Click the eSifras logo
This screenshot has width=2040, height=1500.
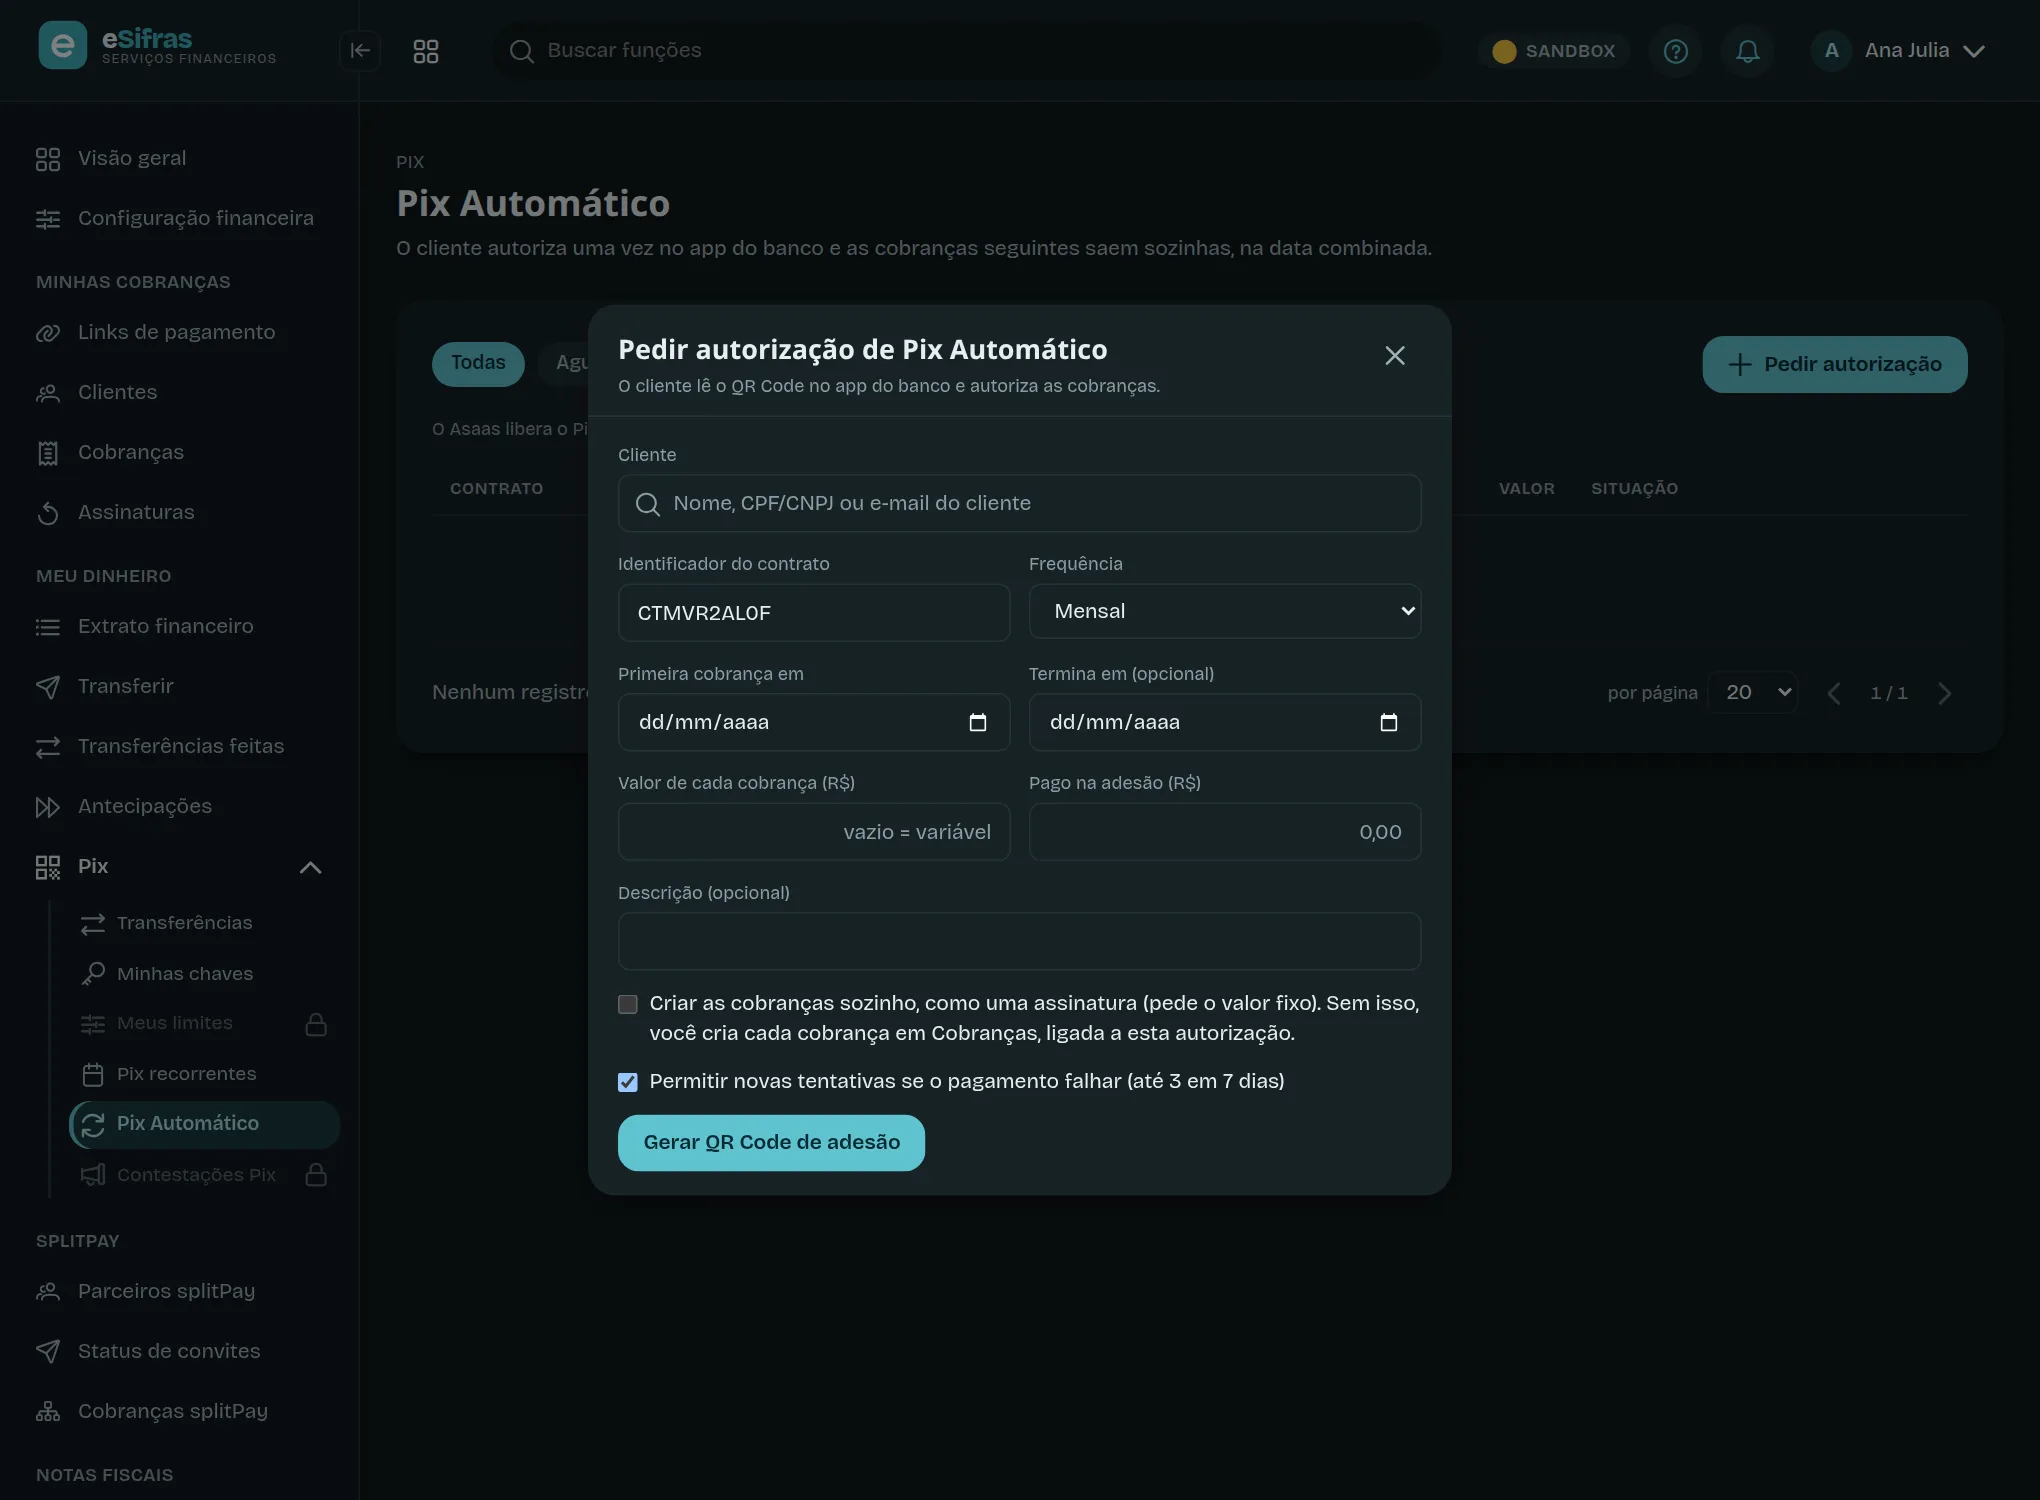(158, 45)
